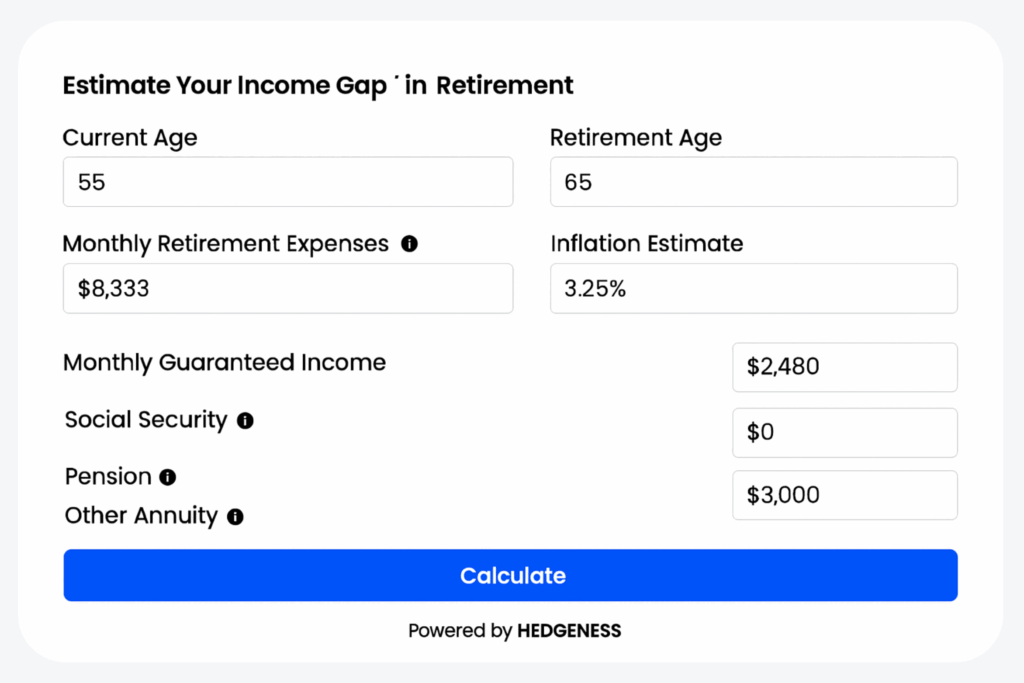Click info icon beside Monthly Retirement Expenses

(409, 244)
